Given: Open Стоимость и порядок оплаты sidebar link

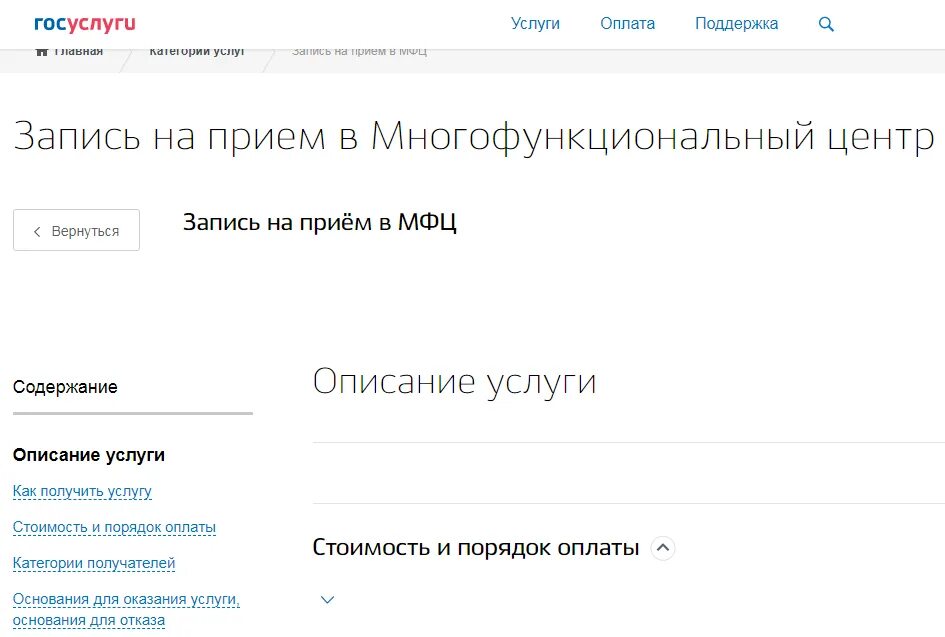Looking at the screenshot, I should [114, 527].
